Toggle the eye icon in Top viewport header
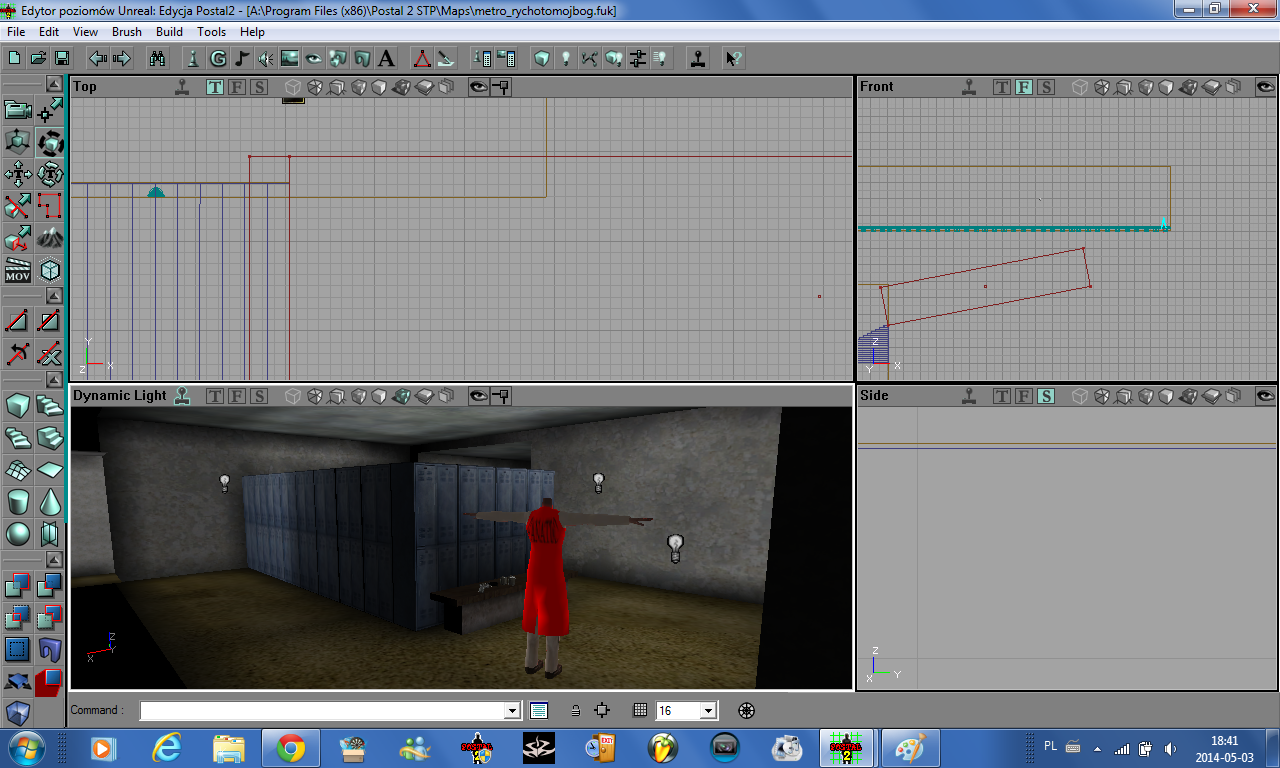 (x=479, y=87)
